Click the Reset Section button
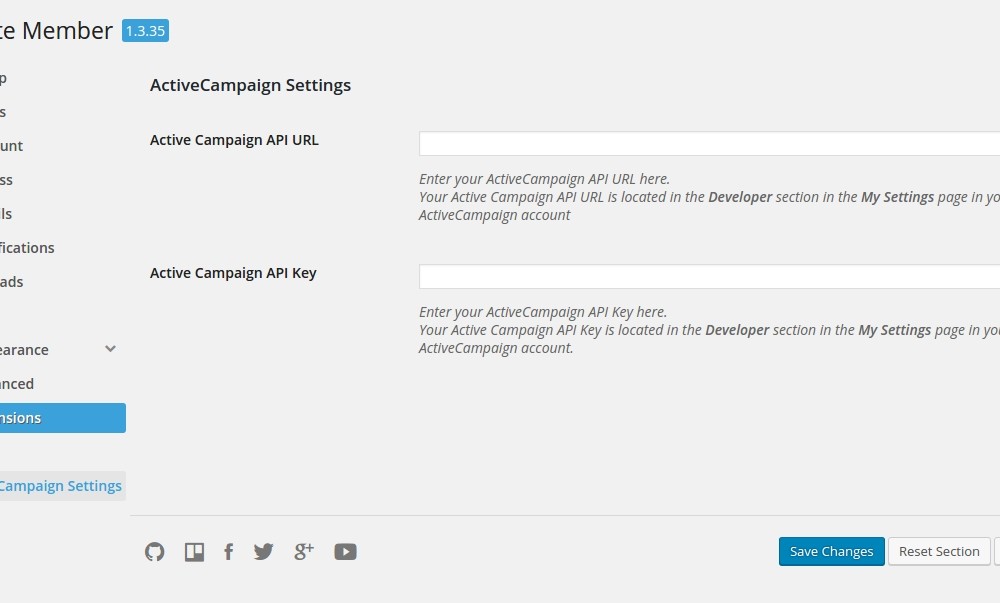Image resolution: width=1000 pixels, height=603 pixels. [939, 551]
